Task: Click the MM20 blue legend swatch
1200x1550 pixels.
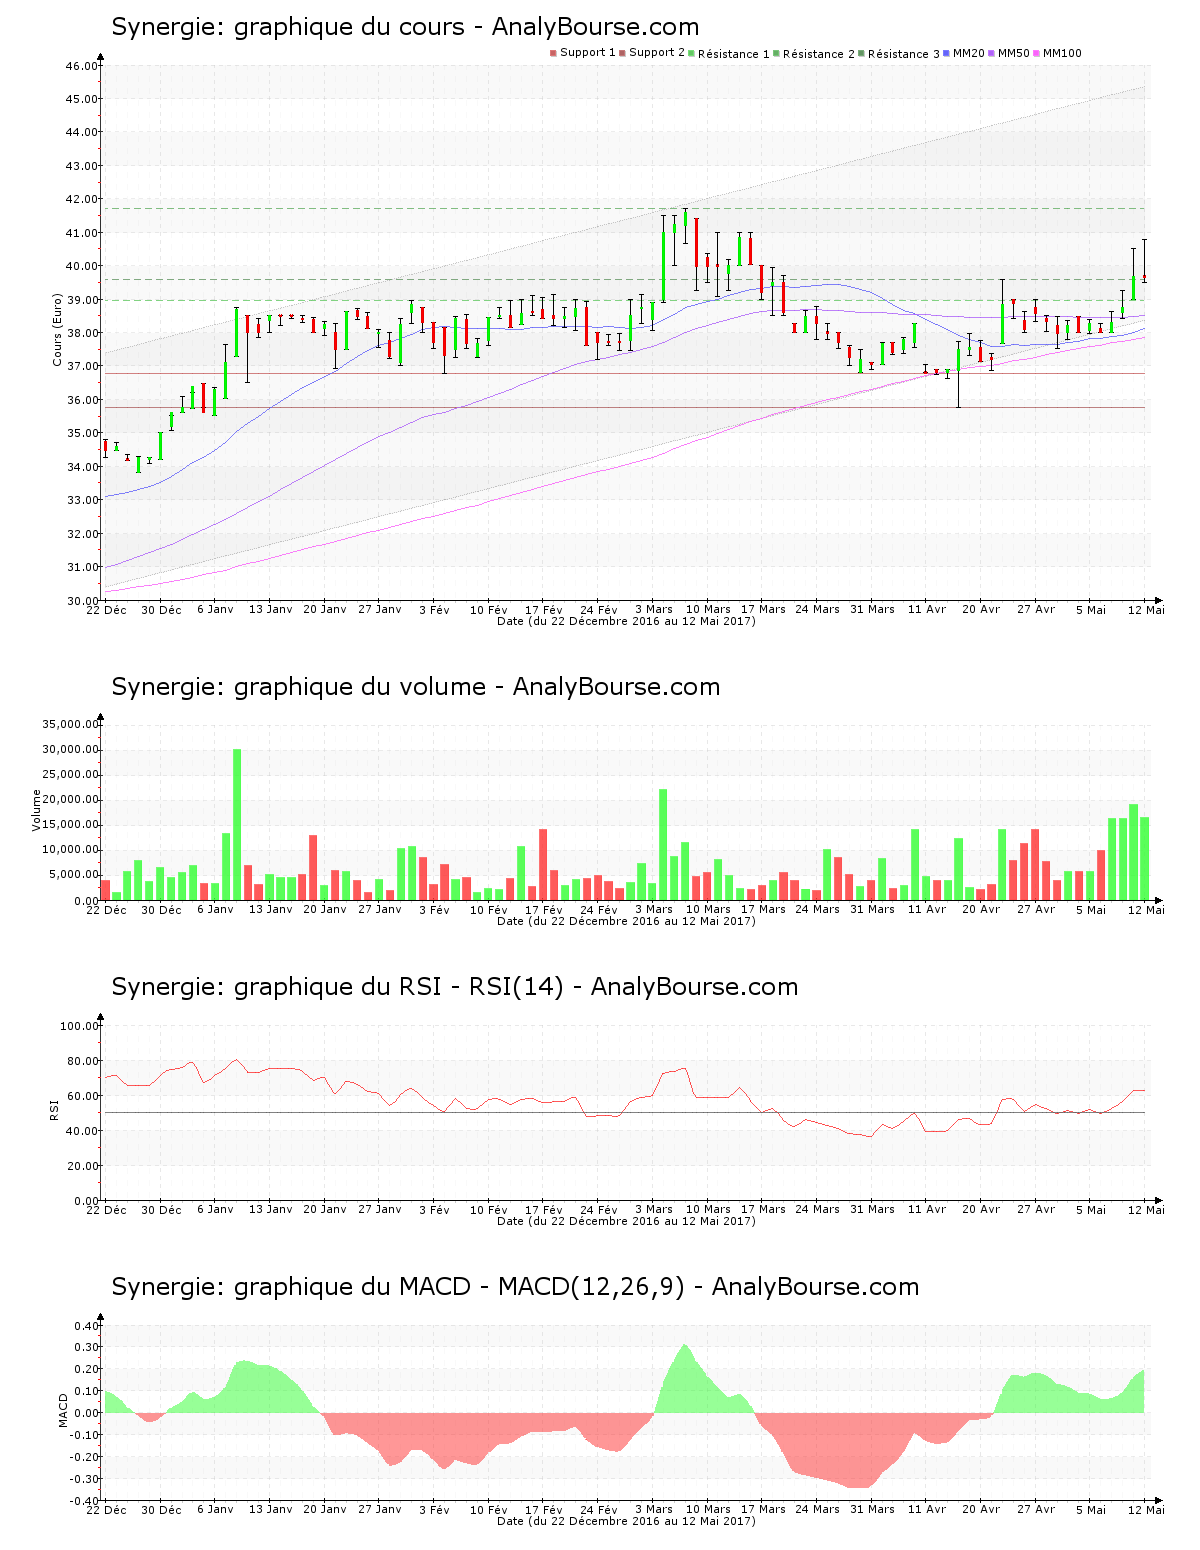Action: tap(947, 53)
